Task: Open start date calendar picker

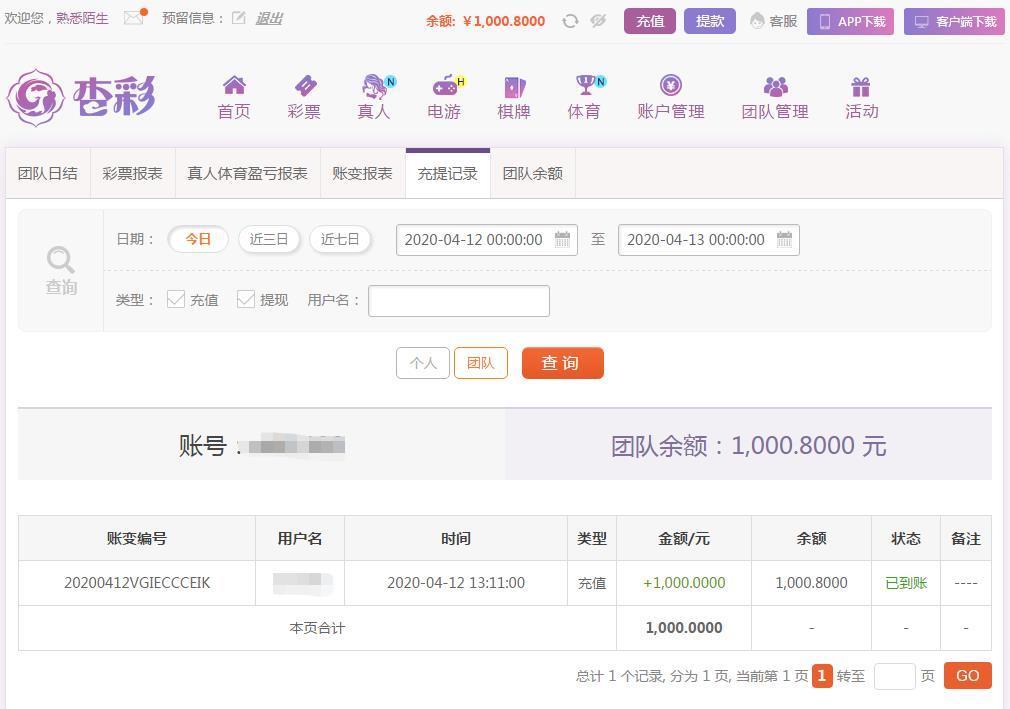Action: pos(562,240)
